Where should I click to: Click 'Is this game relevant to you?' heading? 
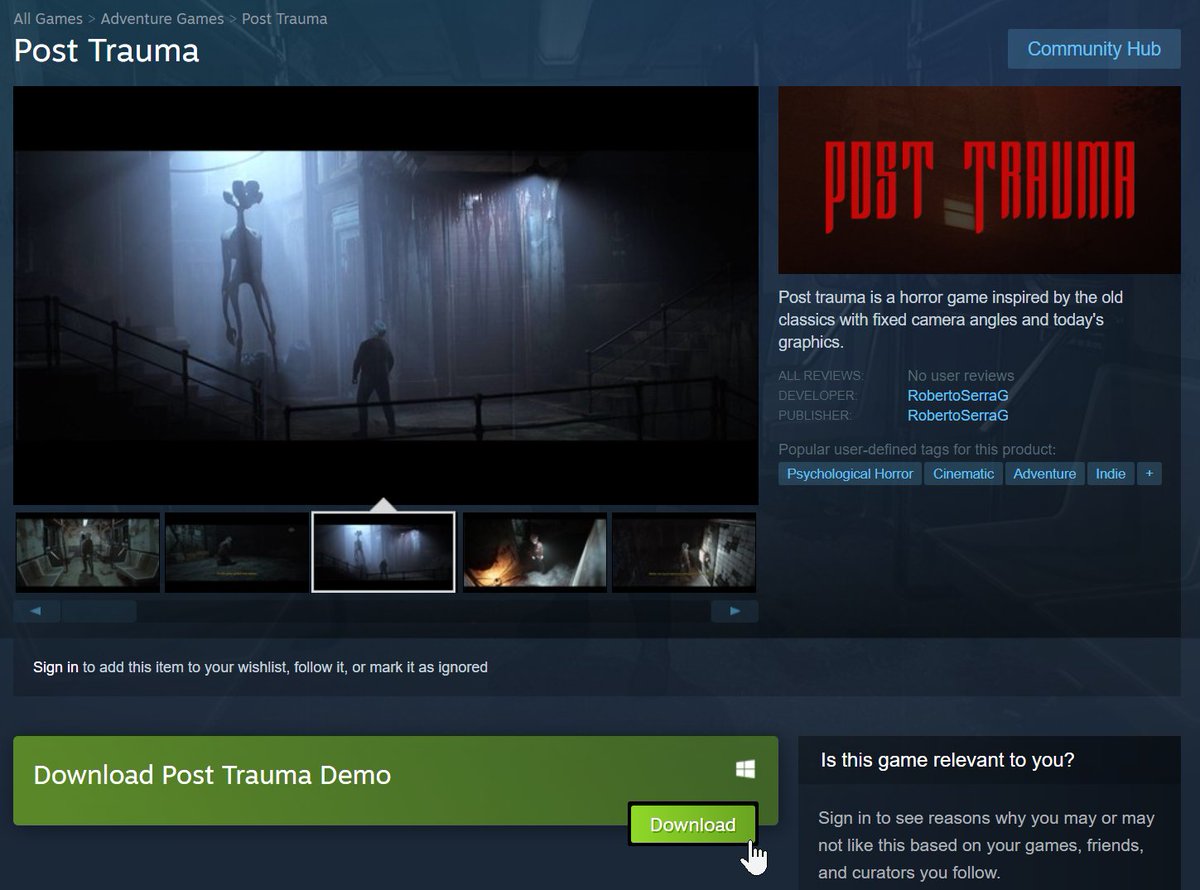tap(948, 760)
